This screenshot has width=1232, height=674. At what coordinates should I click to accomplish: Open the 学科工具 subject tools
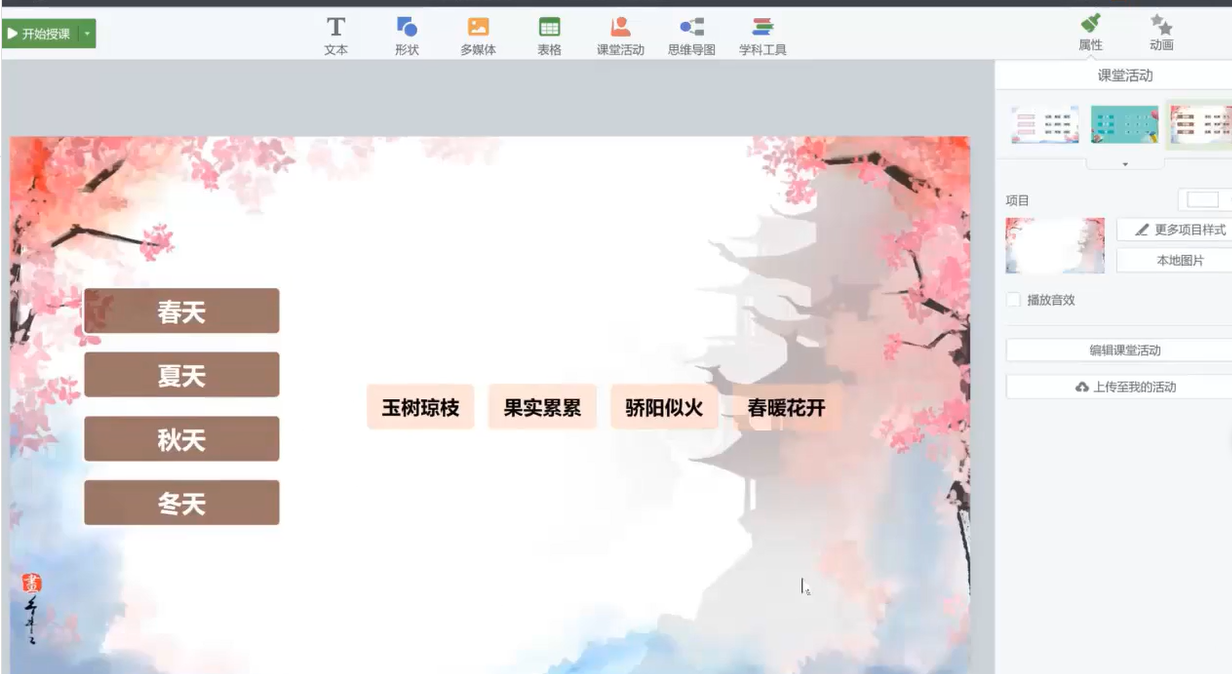click(762, 35)
